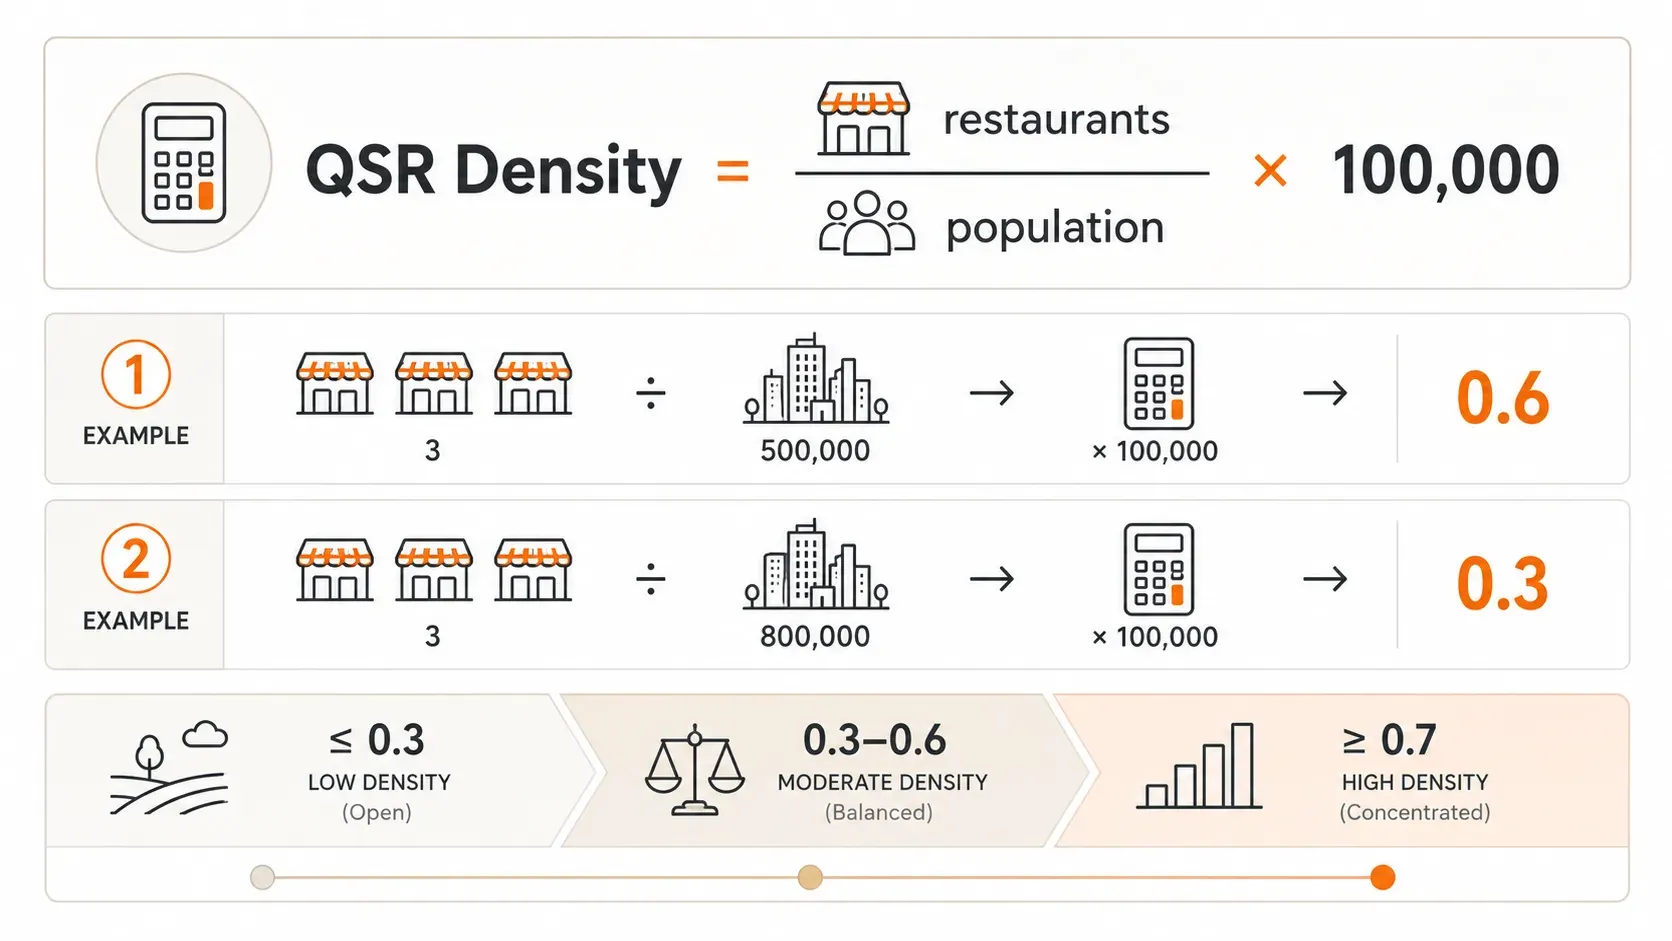
Task: Click the middle storefront icon in Example 1
Action: (434, 383)
